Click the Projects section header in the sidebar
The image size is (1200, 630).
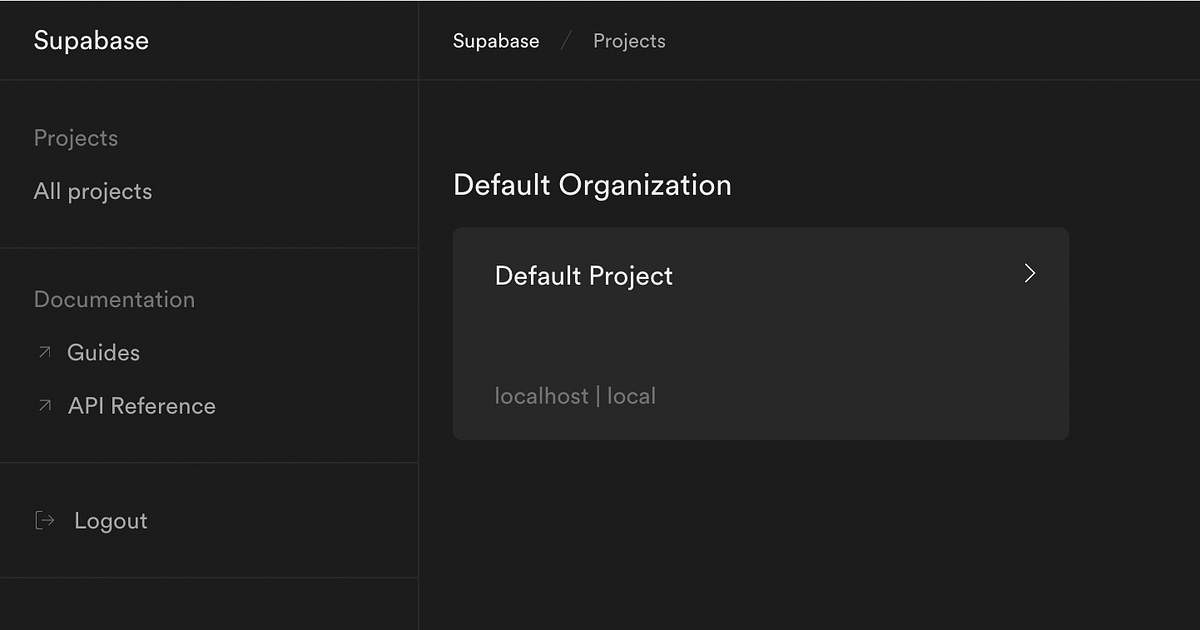[x=75, y=138]
